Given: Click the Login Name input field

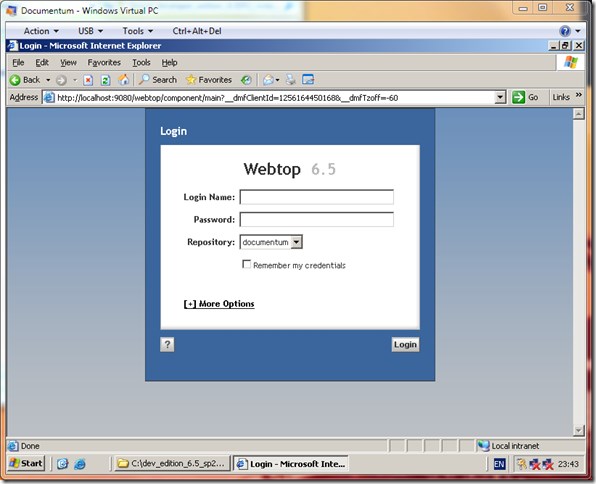Looking at the screenshot, I should click(317, 197).
